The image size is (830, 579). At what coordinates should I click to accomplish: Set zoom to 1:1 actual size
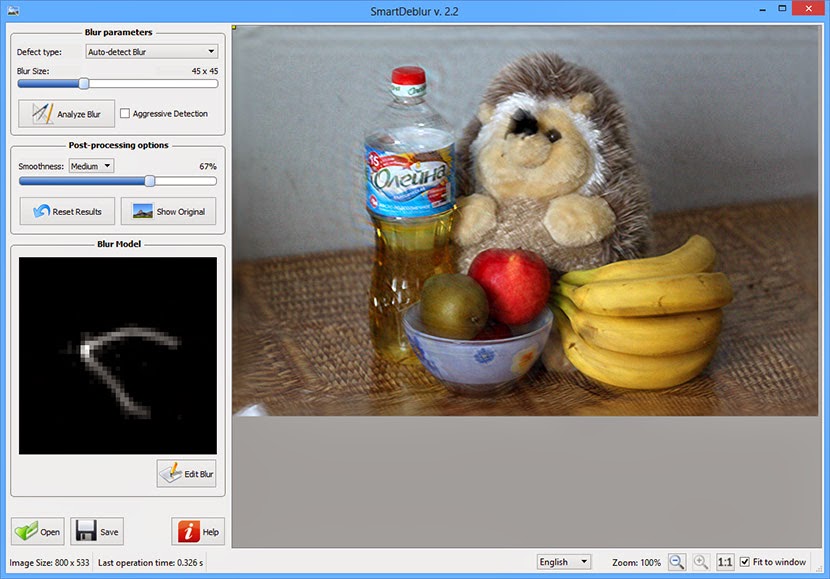(725, 562)
